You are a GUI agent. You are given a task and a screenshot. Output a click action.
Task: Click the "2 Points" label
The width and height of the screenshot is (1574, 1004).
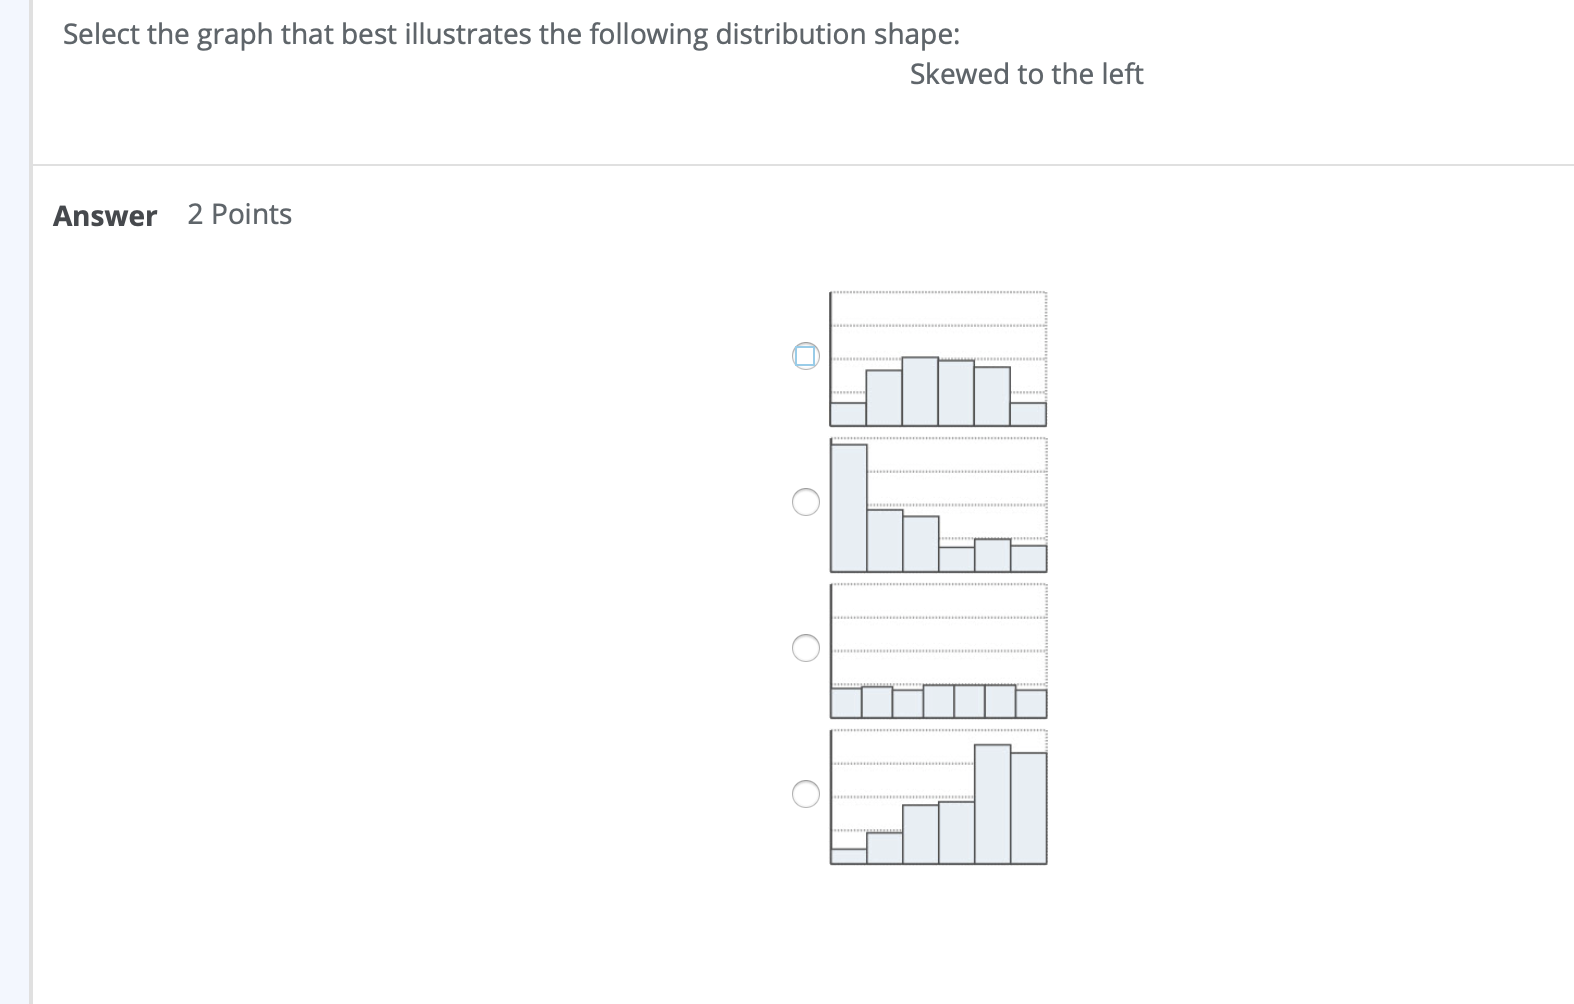[240, 214]
